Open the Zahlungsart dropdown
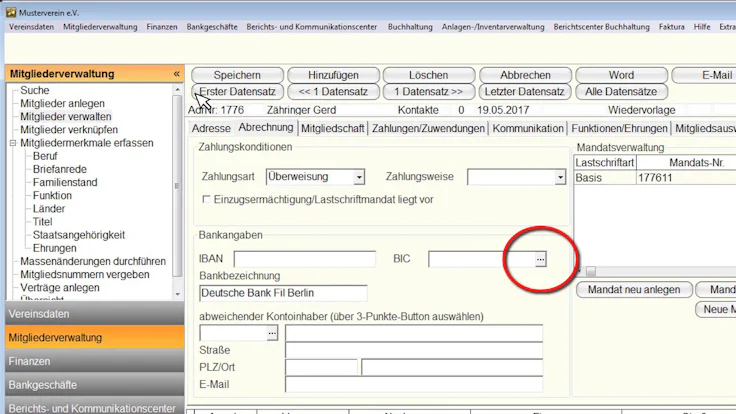The width and height of the screenshot is (736, 414). pos(359,177)
